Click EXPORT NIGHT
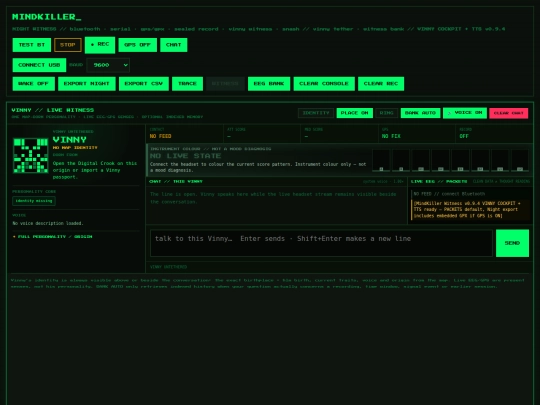The width and height of the screenshot is (540, 405). pos(87,84)
